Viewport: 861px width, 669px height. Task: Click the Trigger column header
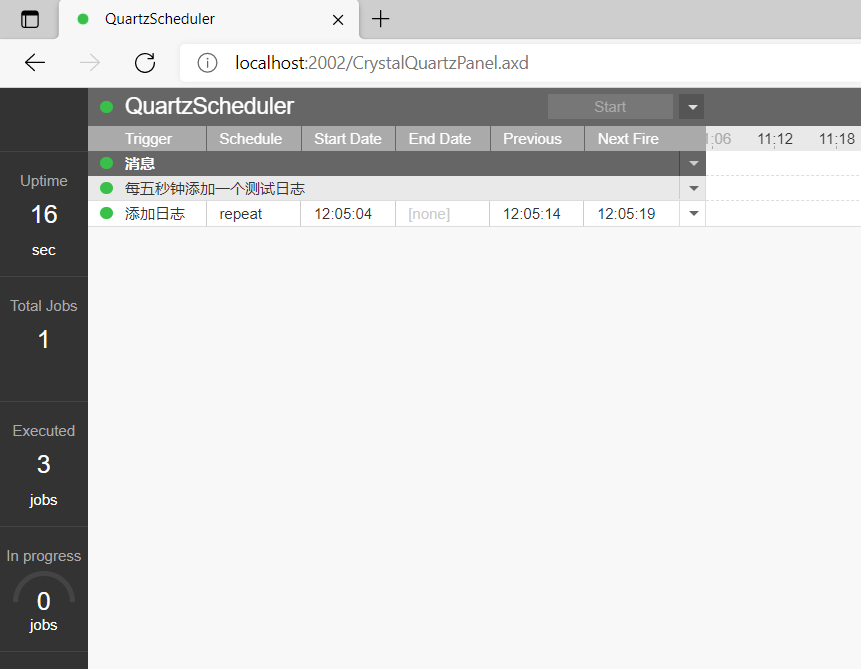(148, 138)
